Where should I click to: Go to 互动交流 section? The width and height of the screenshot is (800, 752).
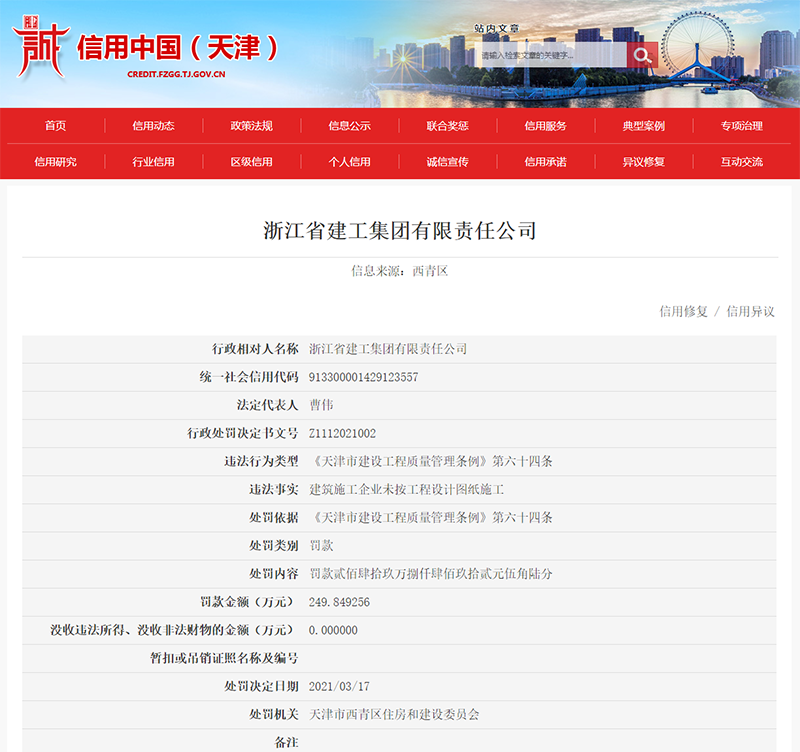(x=741, y=162)
